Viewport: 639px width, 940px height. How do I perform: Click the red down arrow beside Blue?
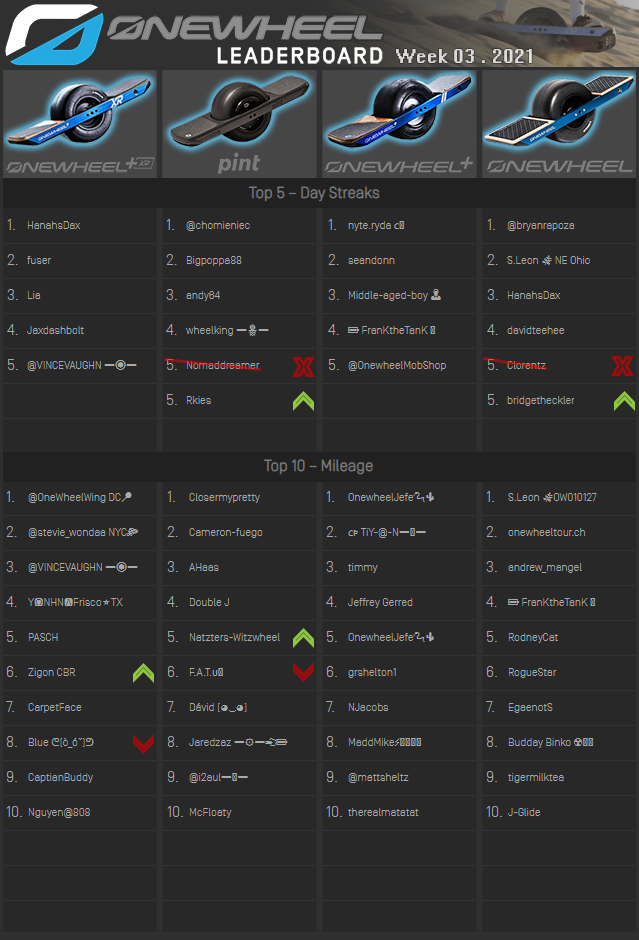[x=144, y=743]
